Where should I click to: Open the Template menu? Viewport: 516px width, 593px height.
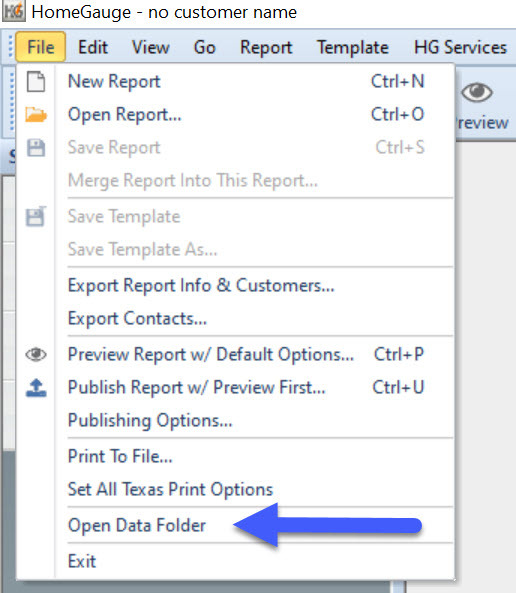click(x=353, y=47)
